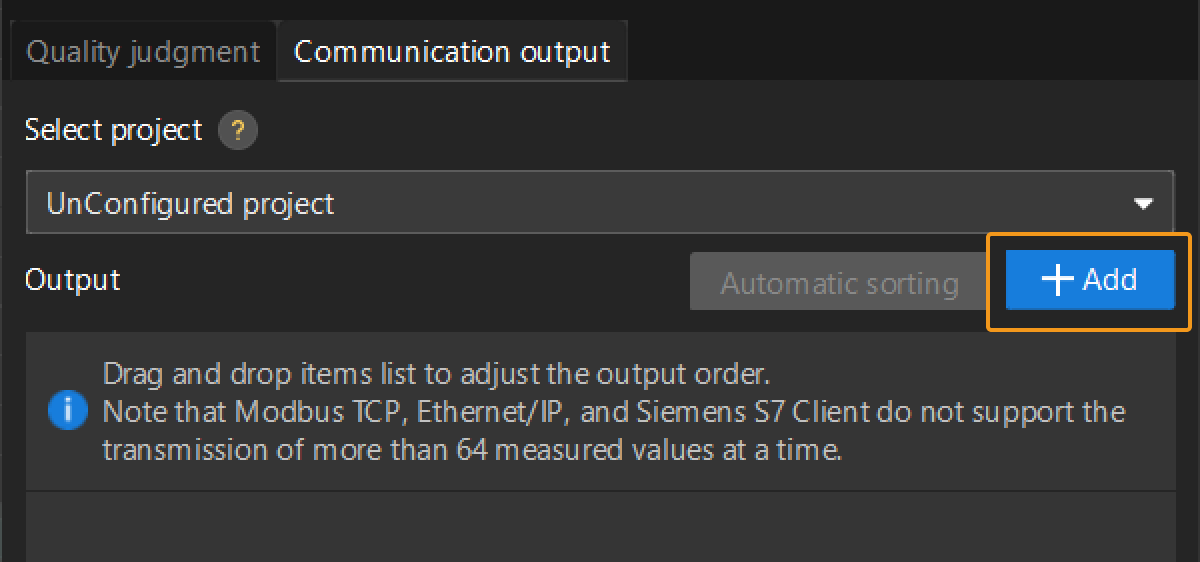
Task: Click the UnConfigured project text in selector
Action: [x=190, y=204]
